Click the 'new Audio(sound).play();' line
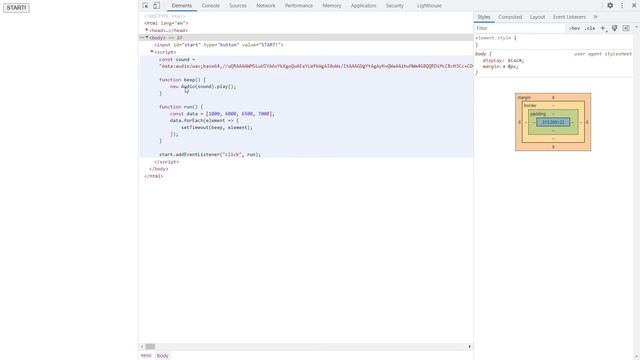Viewport: 640px width, 360px height. coord(203,87)
